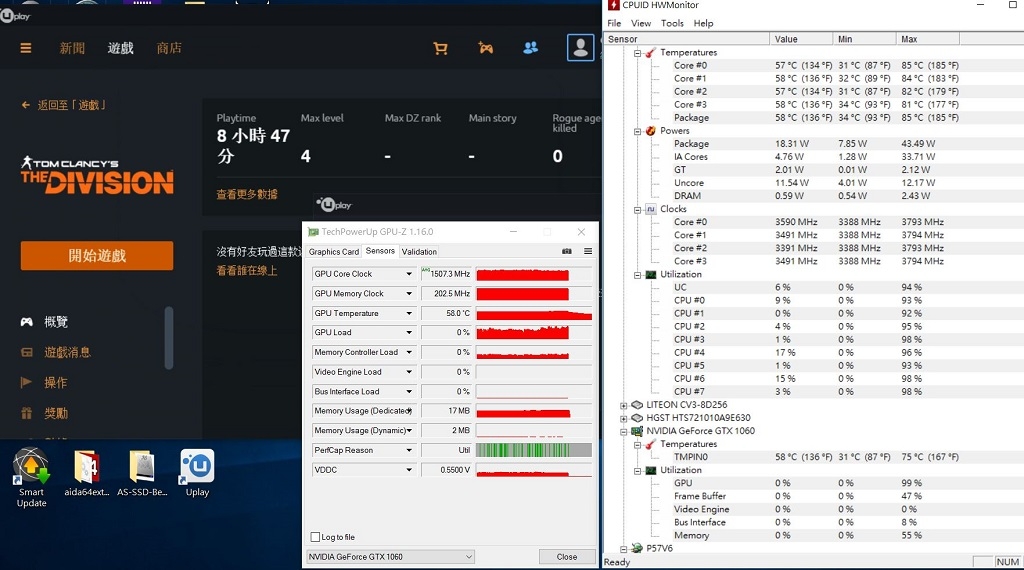Image resolution: width=1024 pixels, height=570 pixels.
Task: Click the P57V6 battery device icon
Action: pyautogui.click(x=637, y=548)
